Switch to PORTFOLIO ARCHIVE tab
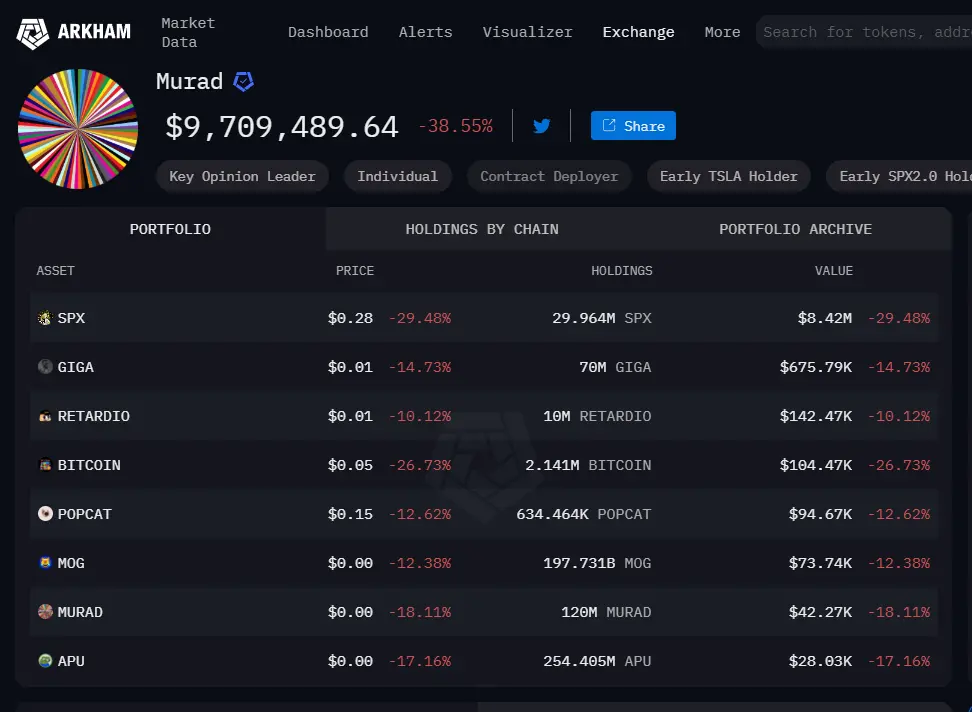 tap(795, 229)
